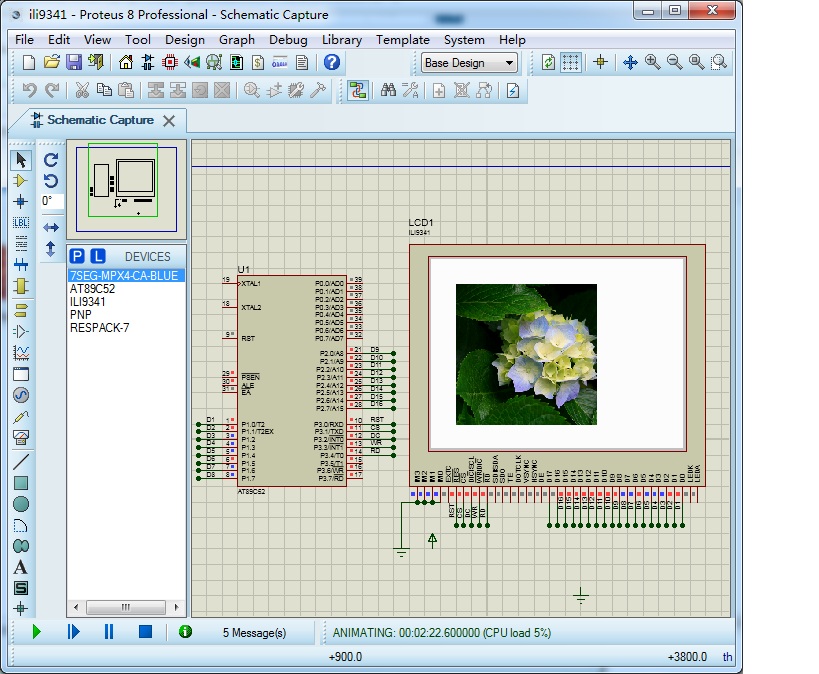Pause the running simulation
The image size is (819, 674).
[x=109, y=632]
